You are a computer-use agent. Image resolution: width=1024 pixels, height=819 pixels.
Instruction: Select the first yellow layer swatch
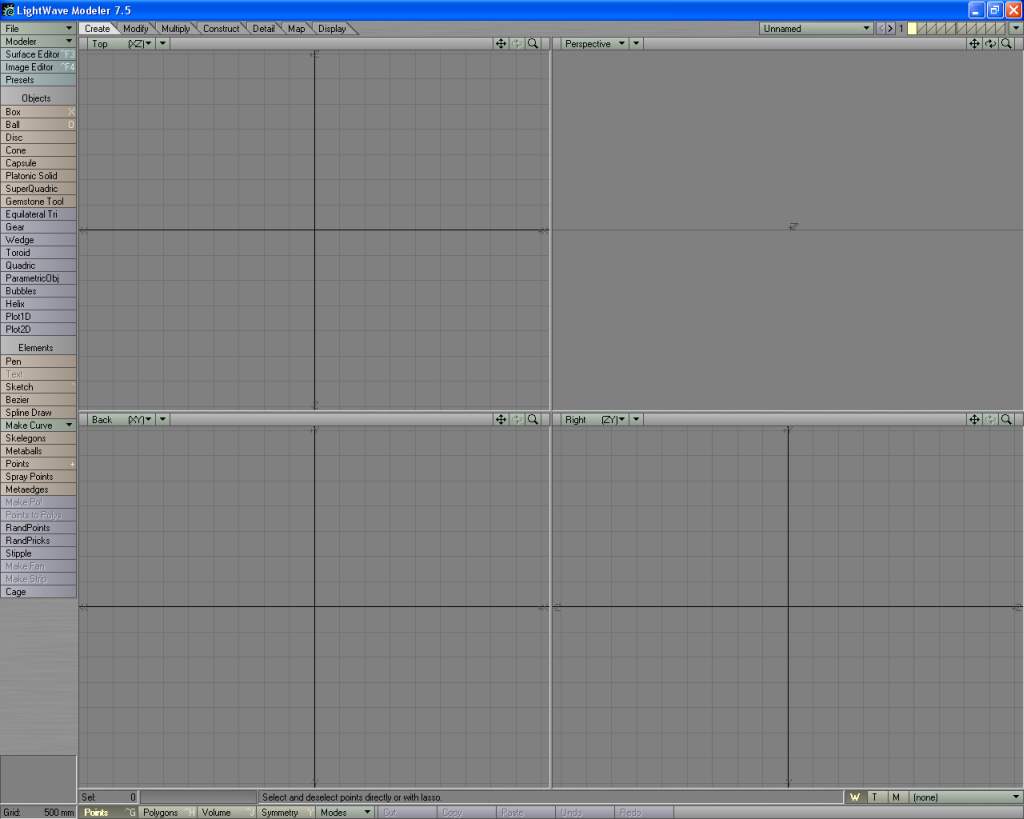click(x=912, y=29)
